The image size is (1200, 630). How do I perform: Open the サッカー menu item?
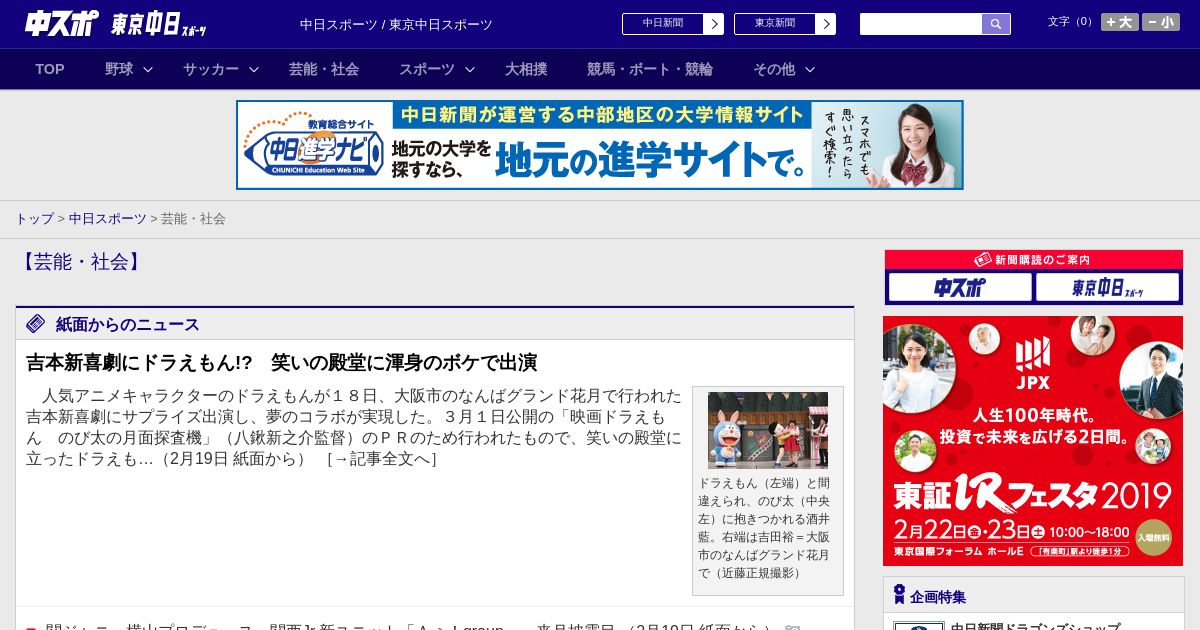(x=211, y=69)
